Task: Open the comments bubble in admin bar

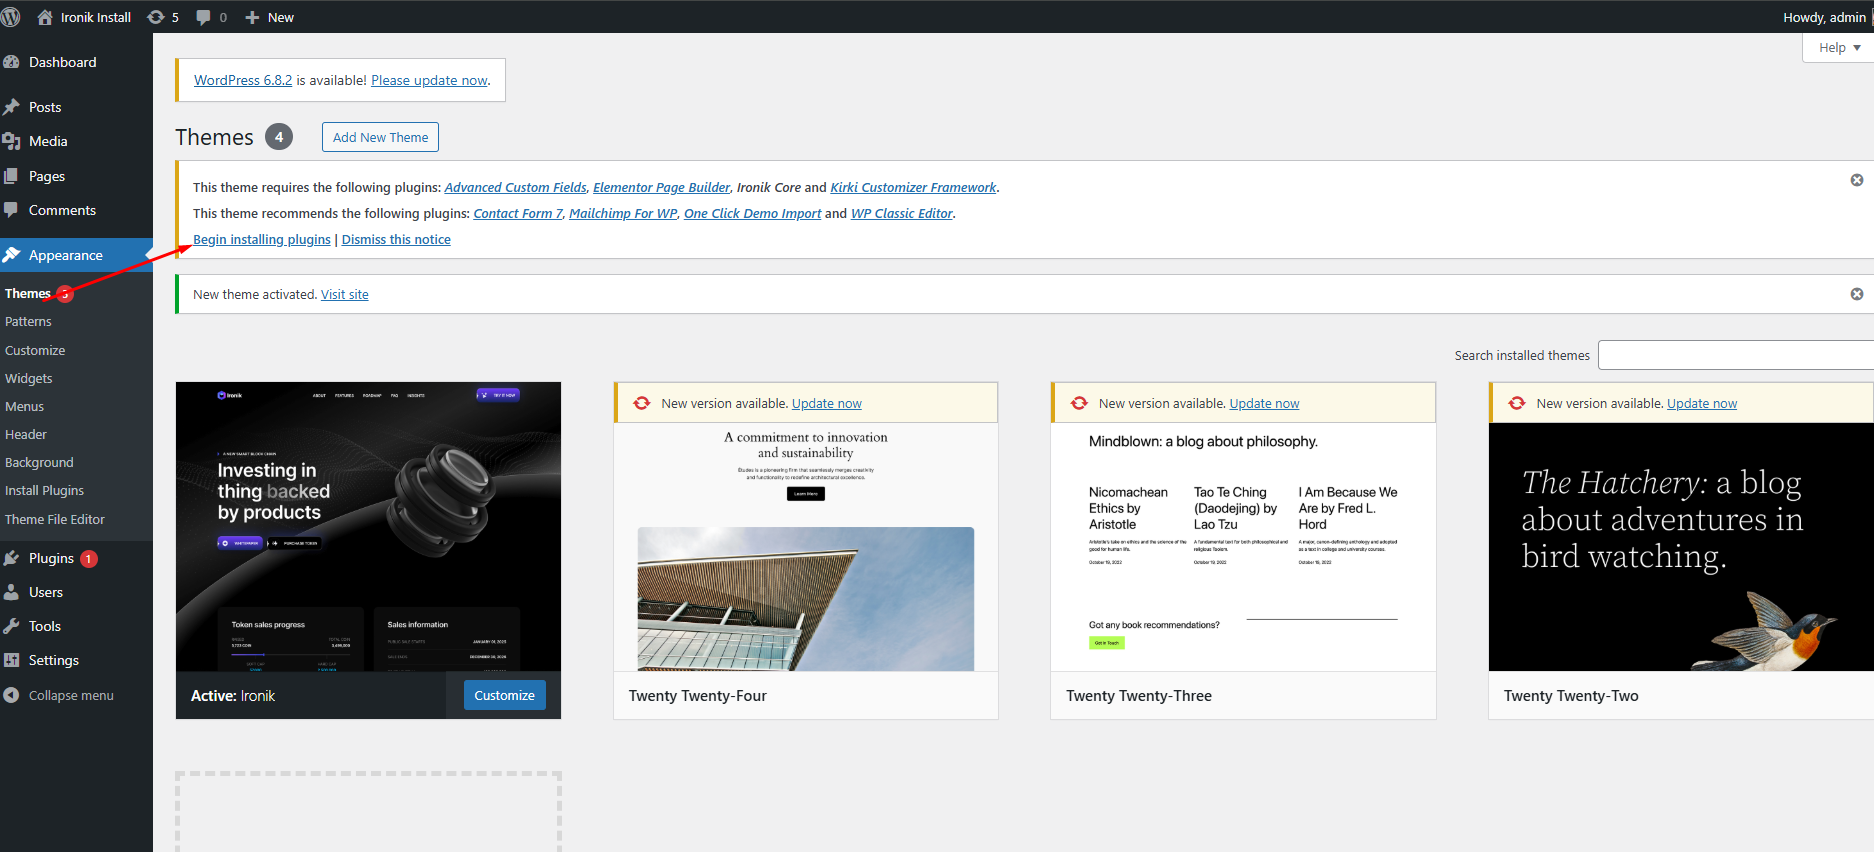Action: pos(204,17)
